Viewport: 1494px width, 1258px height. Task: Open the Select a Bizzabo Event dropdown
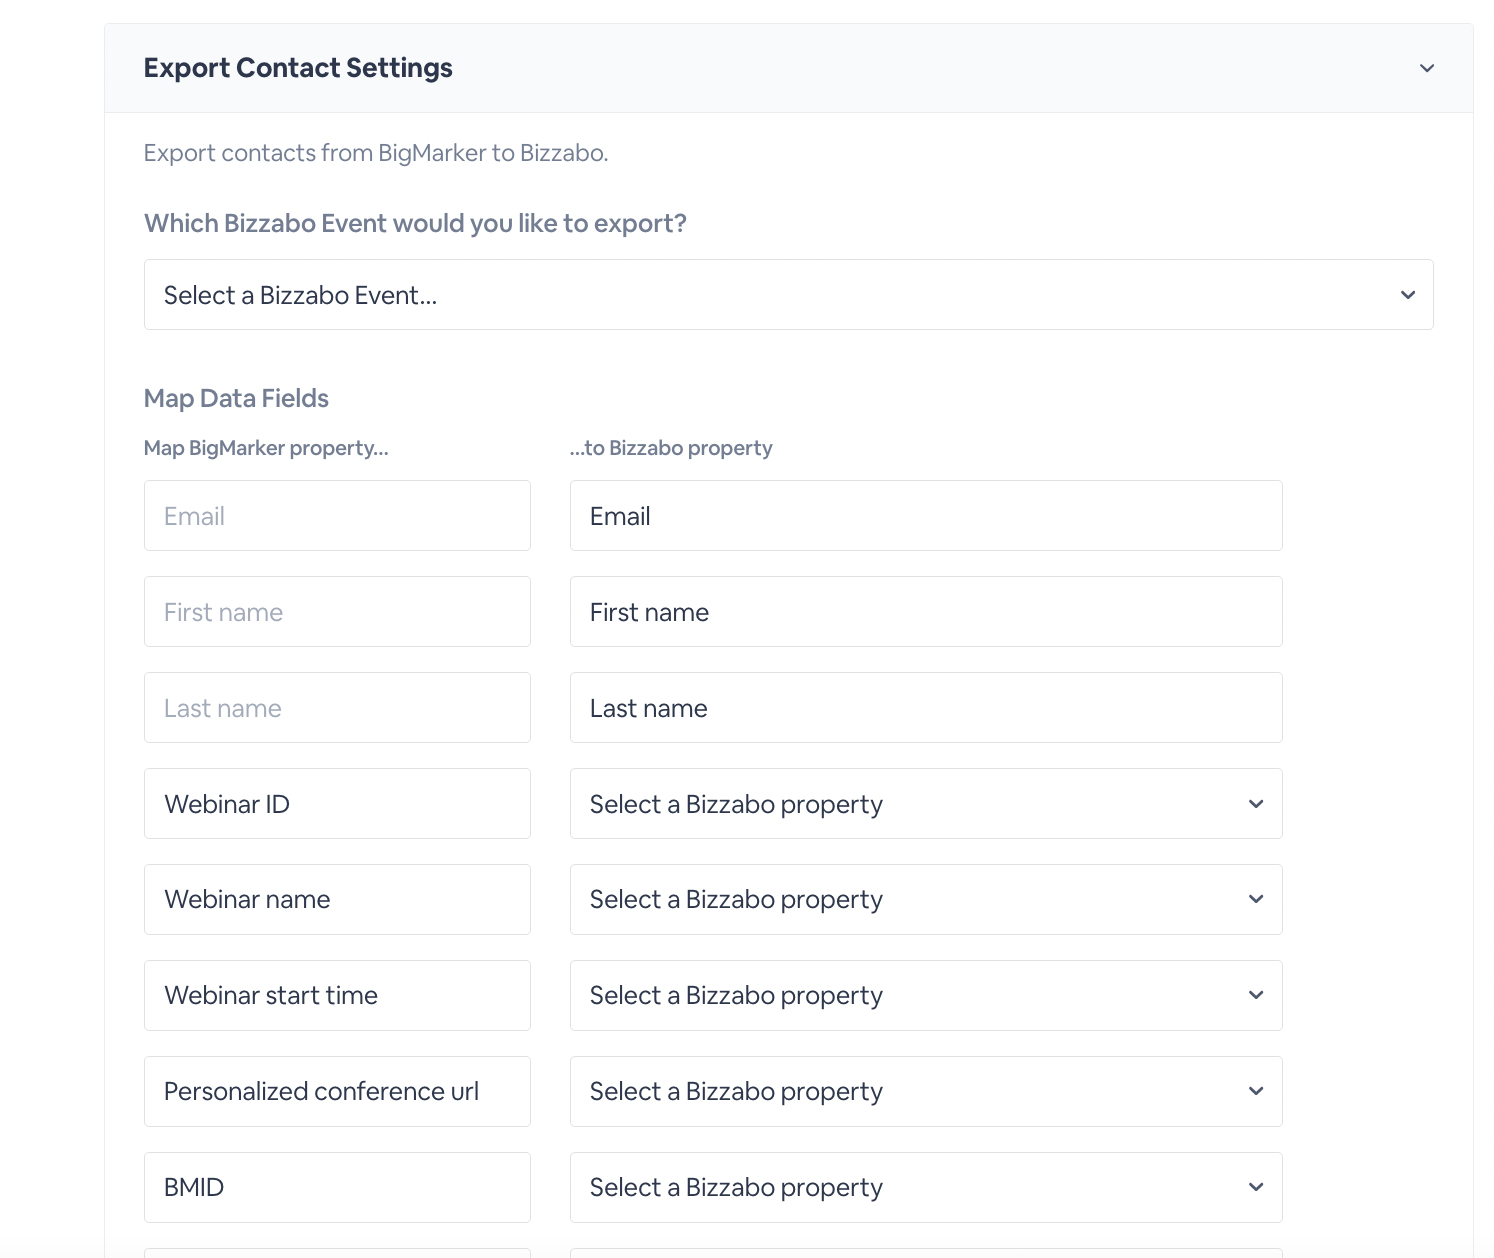coord(788,295)
